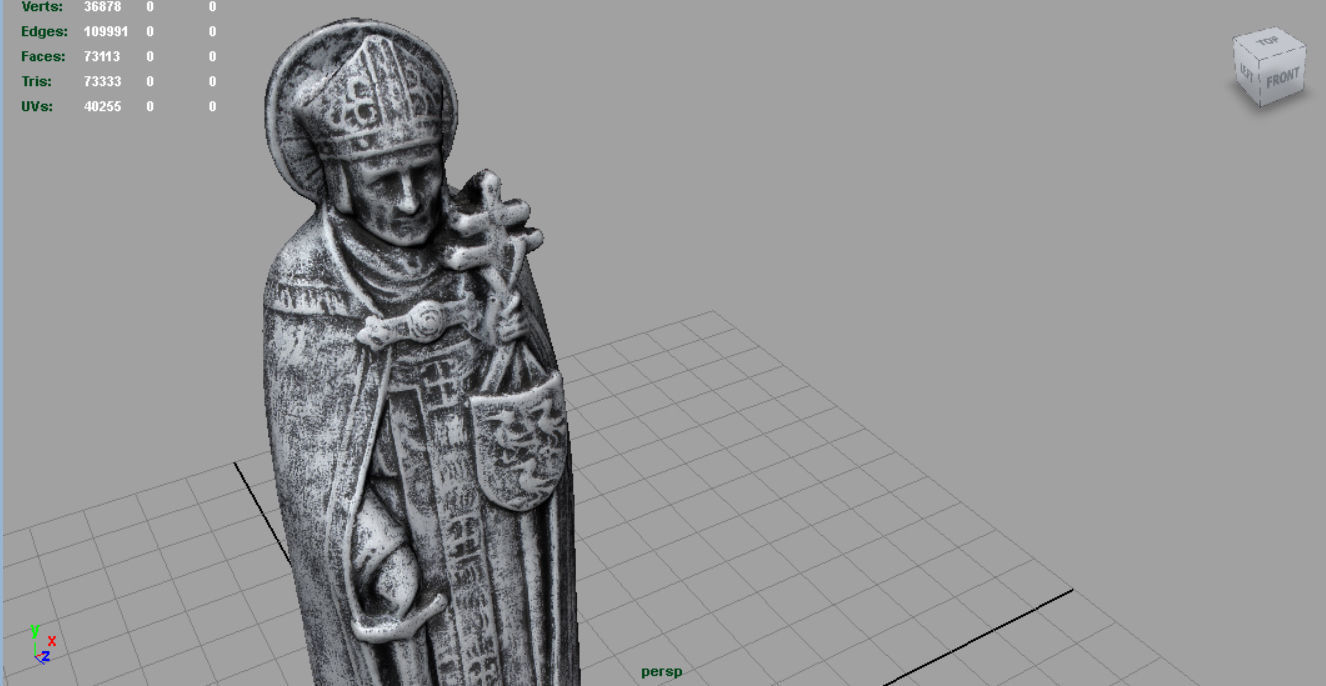
Task: Click the LEFT face of the view cube
Action: coord(1247,74)
